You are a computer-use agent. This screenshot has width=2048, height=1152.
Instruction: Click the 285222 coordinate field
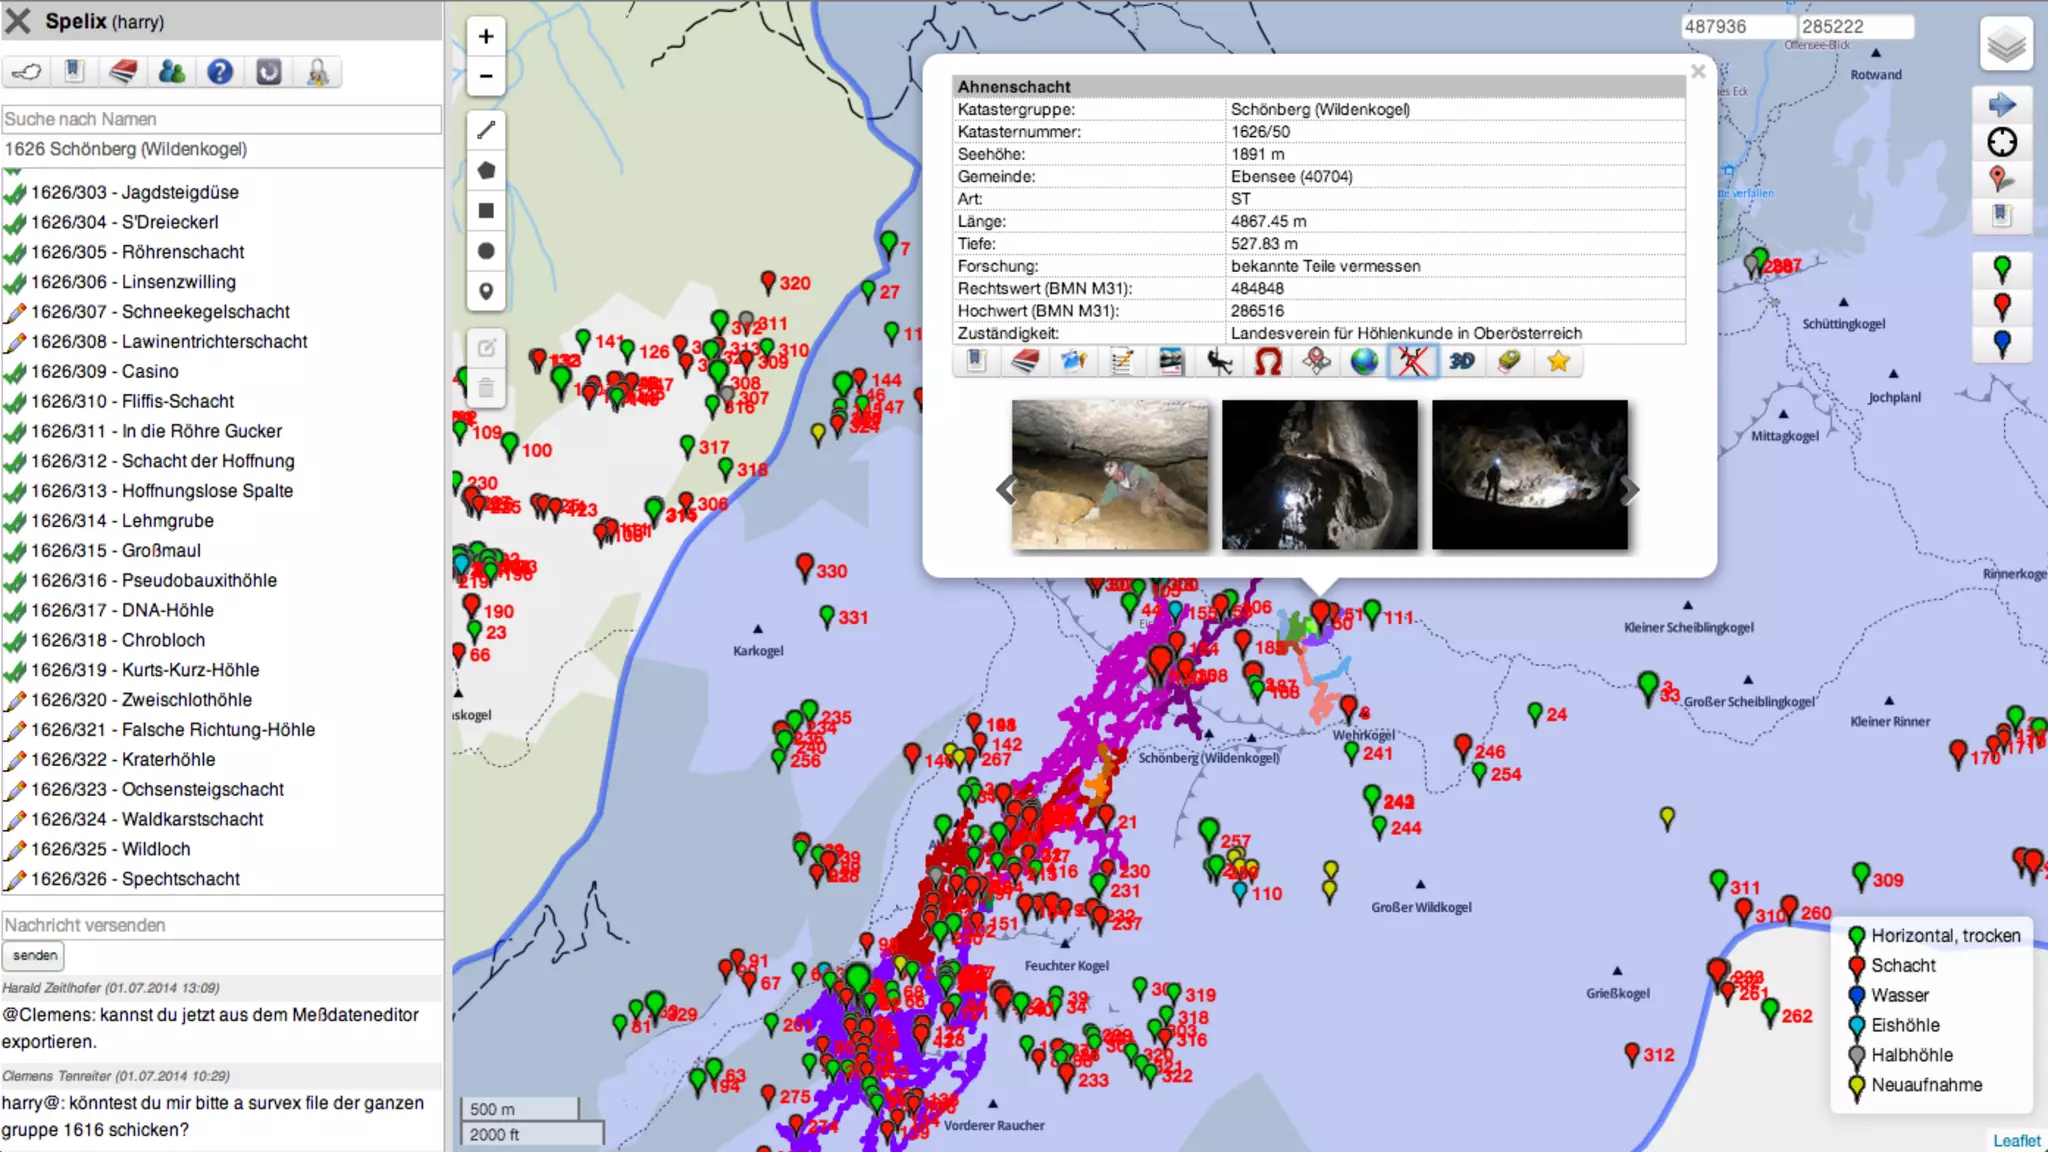1856,27
